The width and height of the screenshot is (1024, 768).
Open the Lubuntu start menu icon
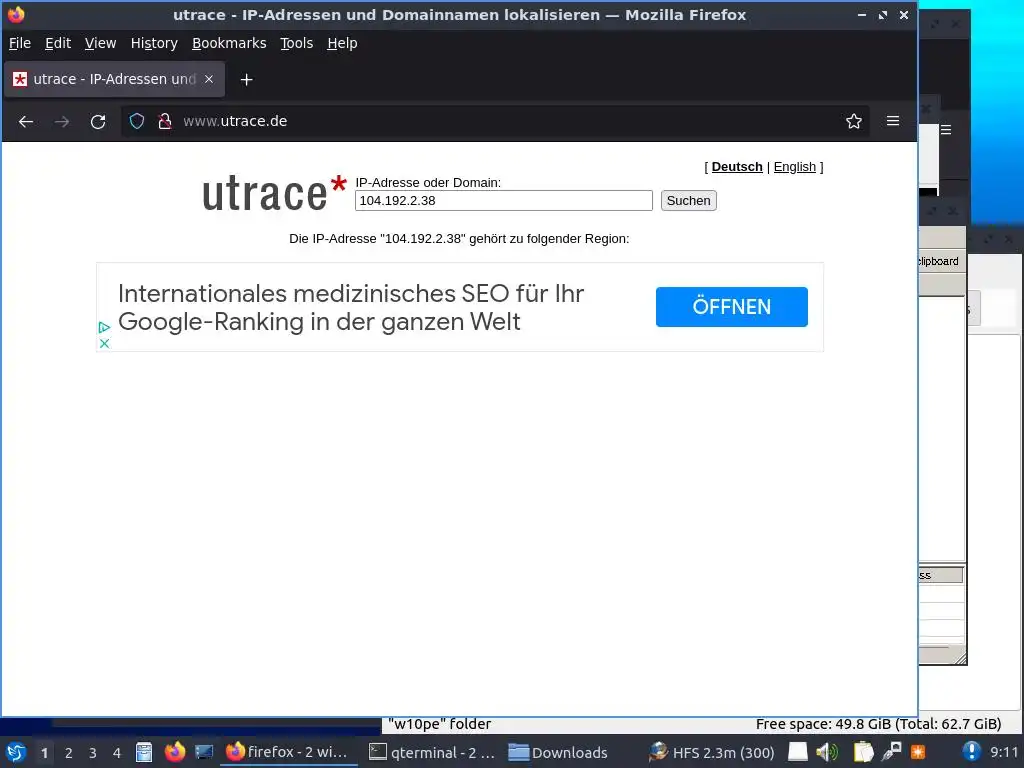click(16, 752)
